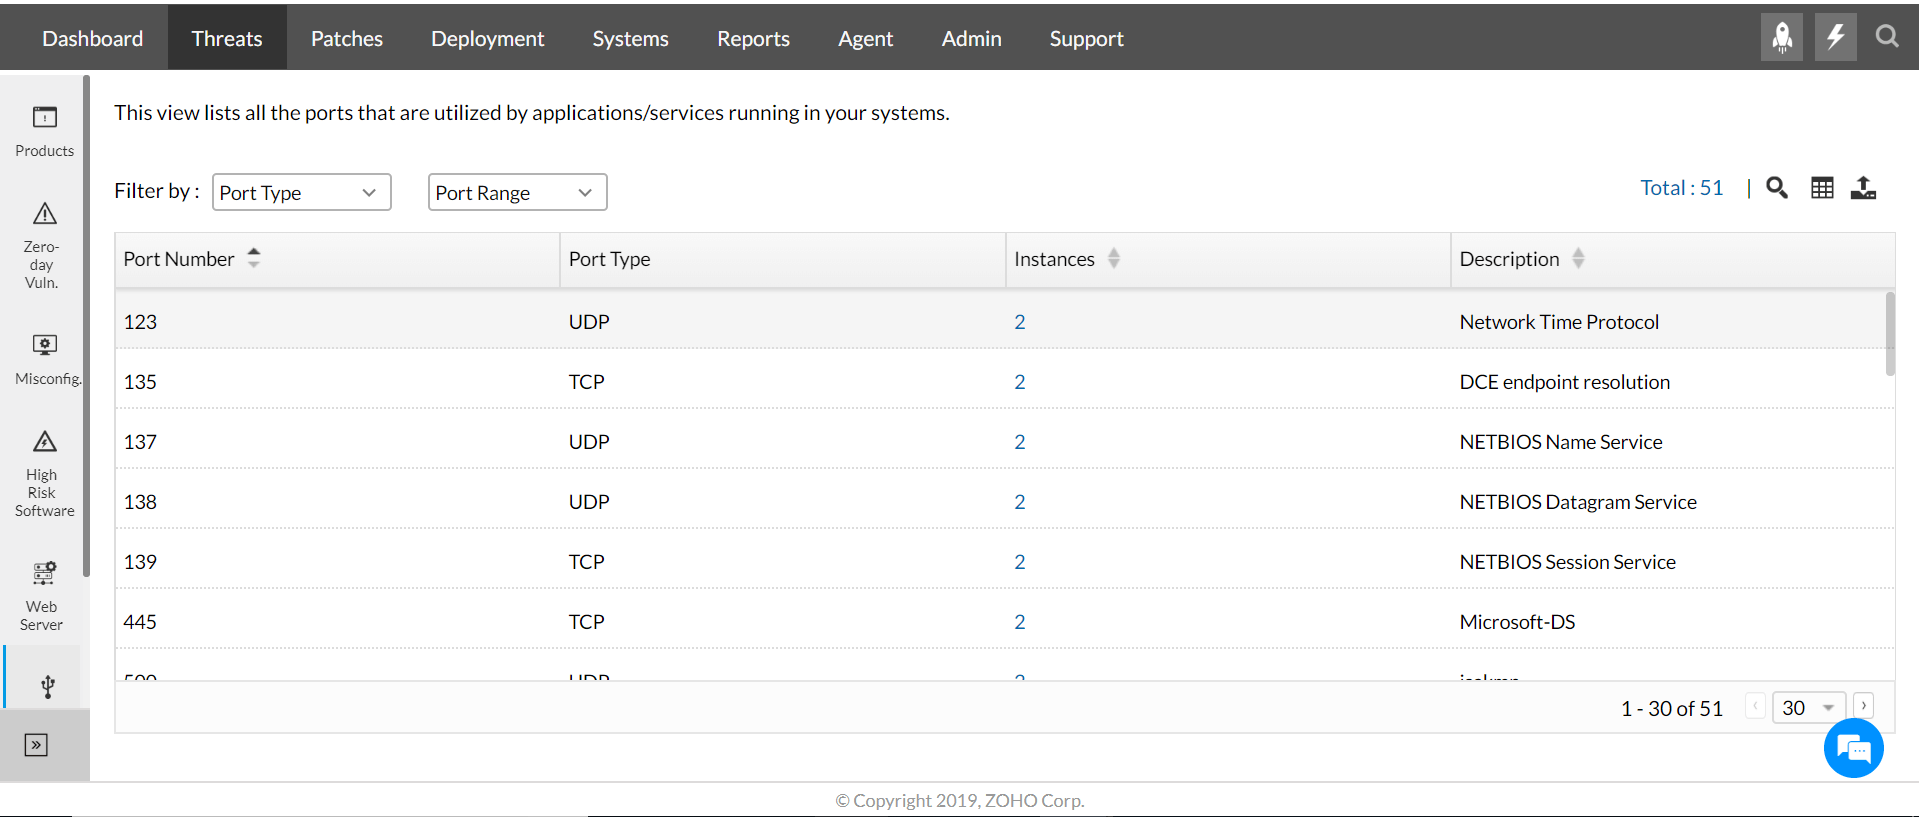The image size is (1919, 817).
Task: Open Zero-day Vuln. in sidebar
Action: [44, 245]
